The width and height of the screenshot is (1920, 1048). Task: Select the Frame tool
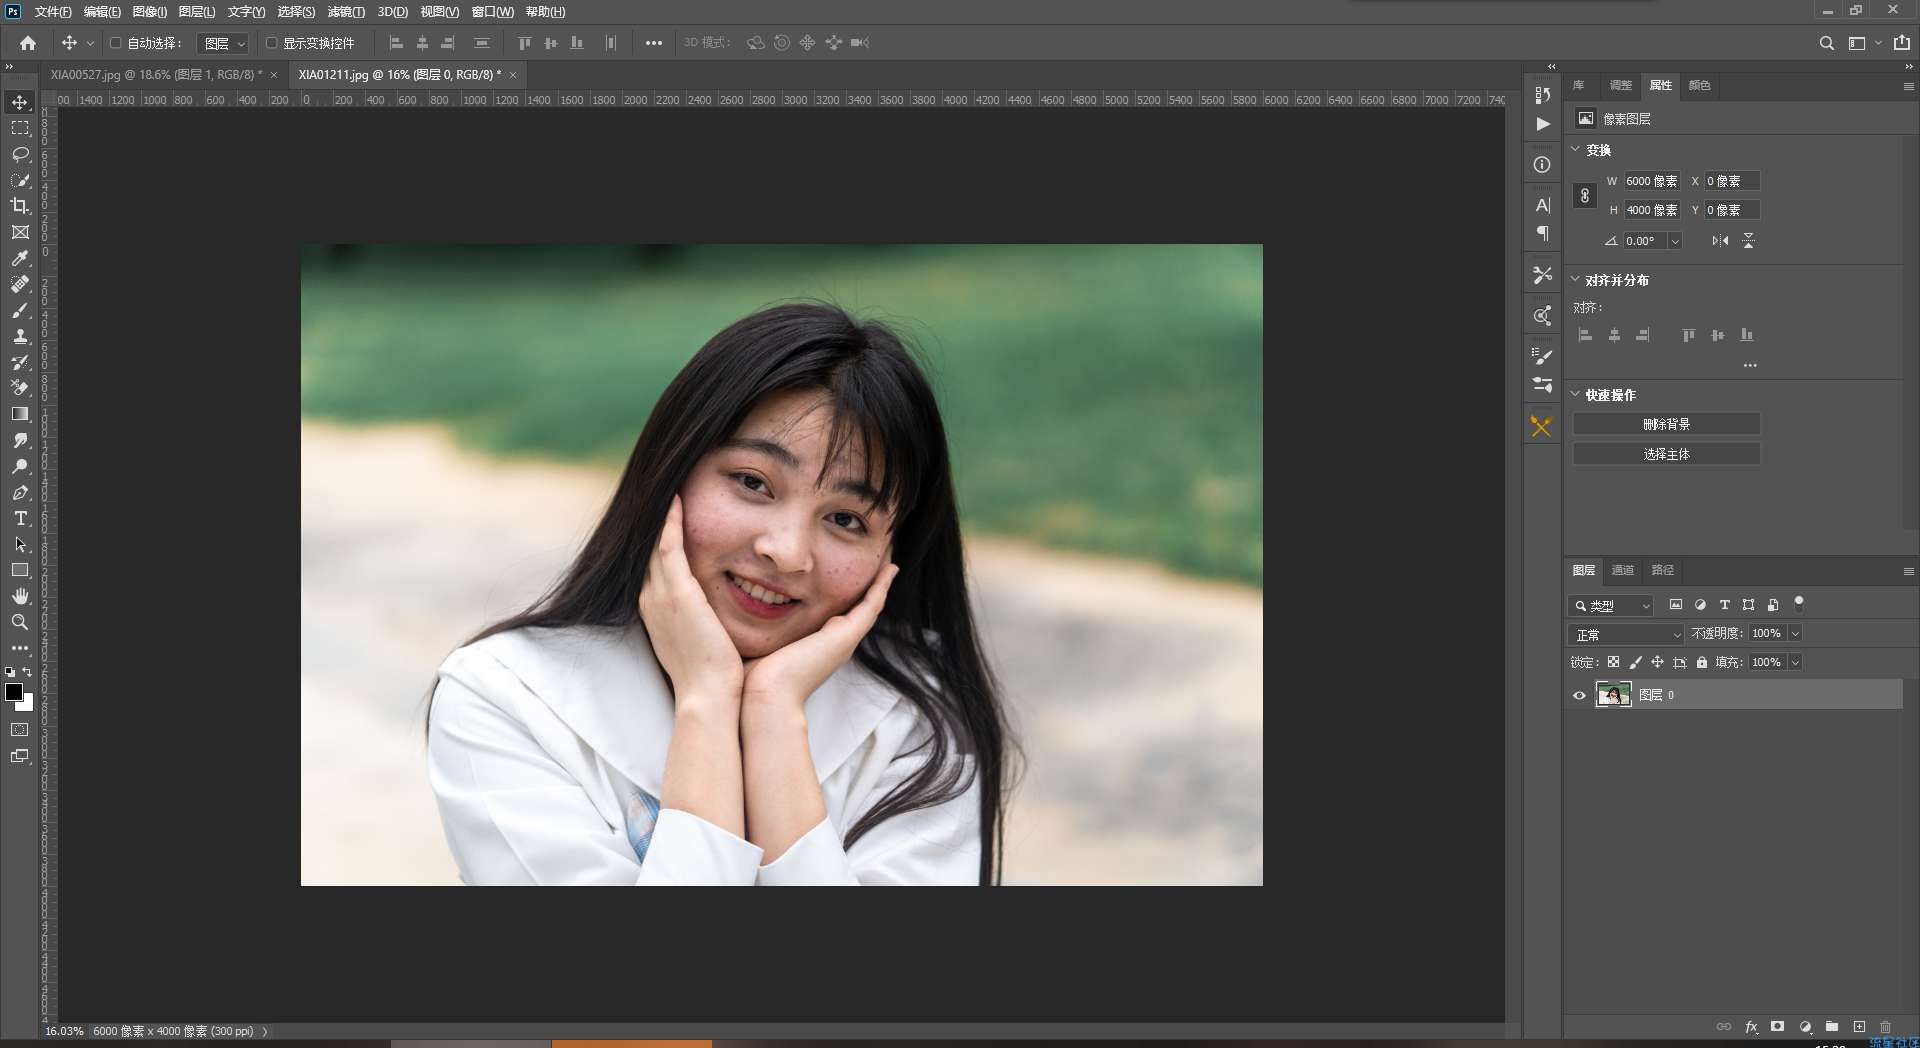(x=20, y=232)
